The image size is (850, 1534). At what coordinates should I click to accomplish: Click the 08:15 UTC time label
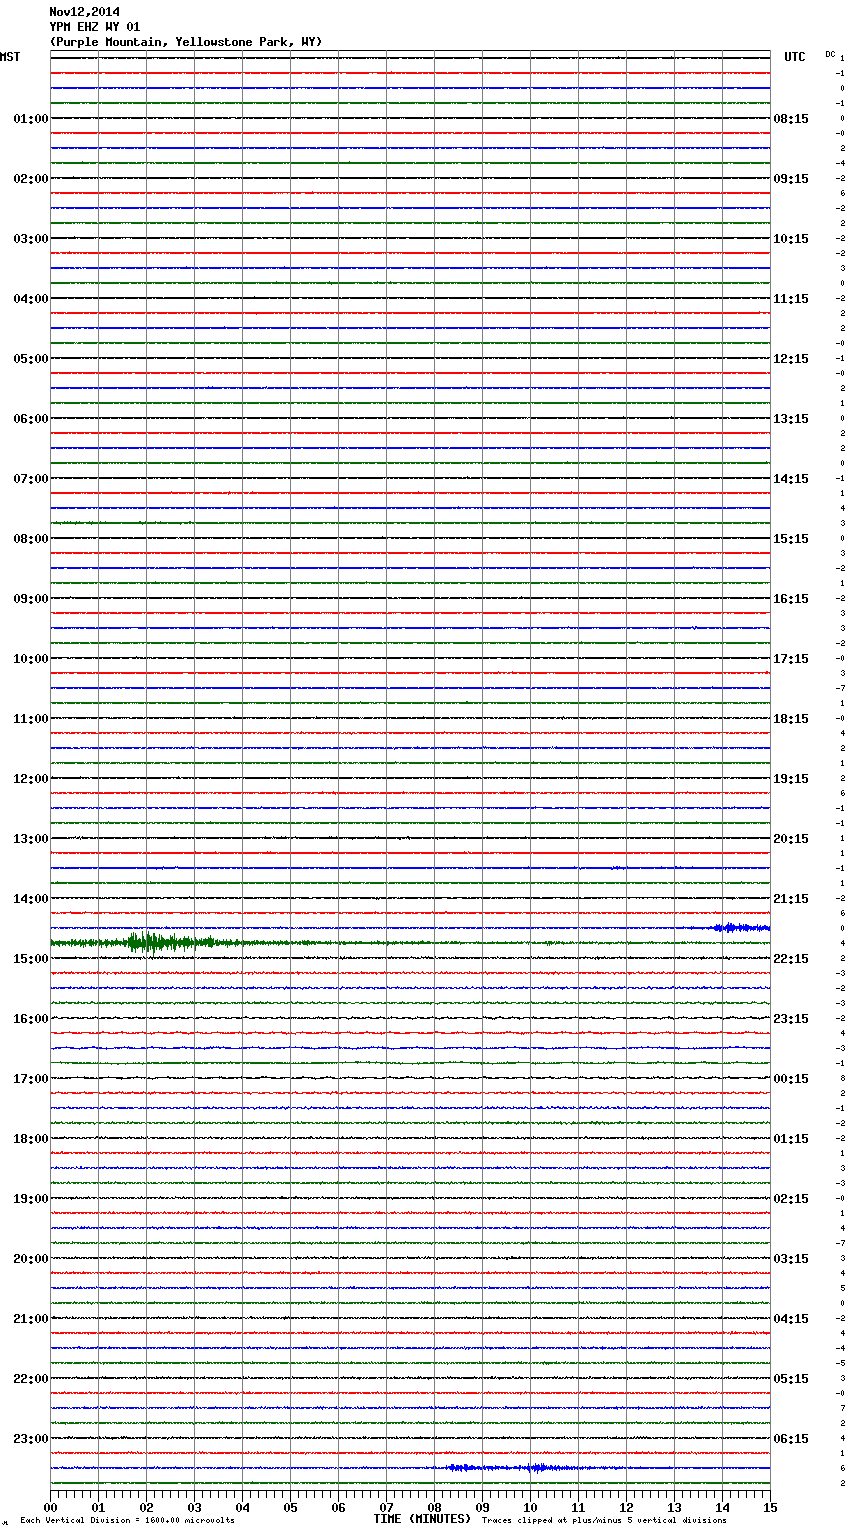(791, 119)
